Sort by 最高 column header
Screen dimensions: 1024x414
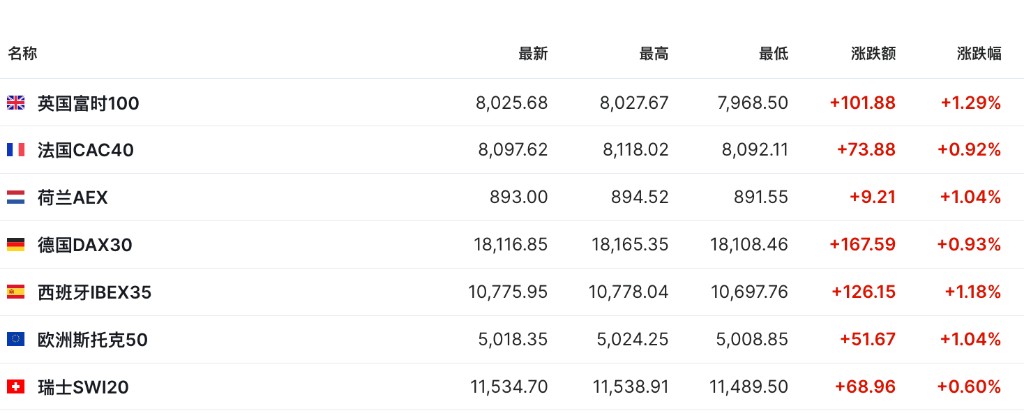[x=654, y=54]
